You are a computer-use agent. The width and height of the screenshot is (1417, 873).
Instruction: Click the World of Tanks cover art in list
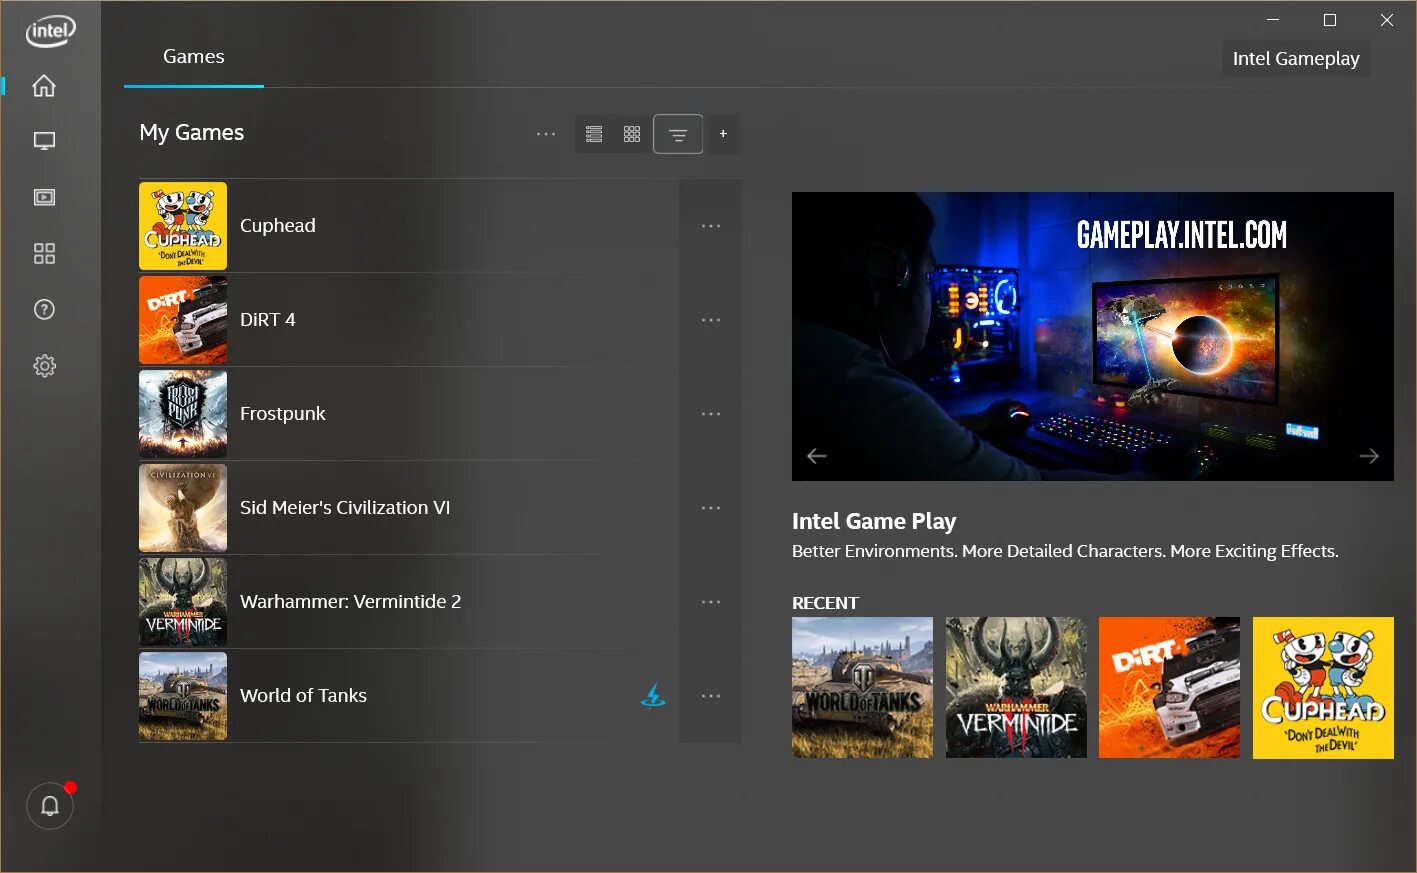tap(183, 696)
